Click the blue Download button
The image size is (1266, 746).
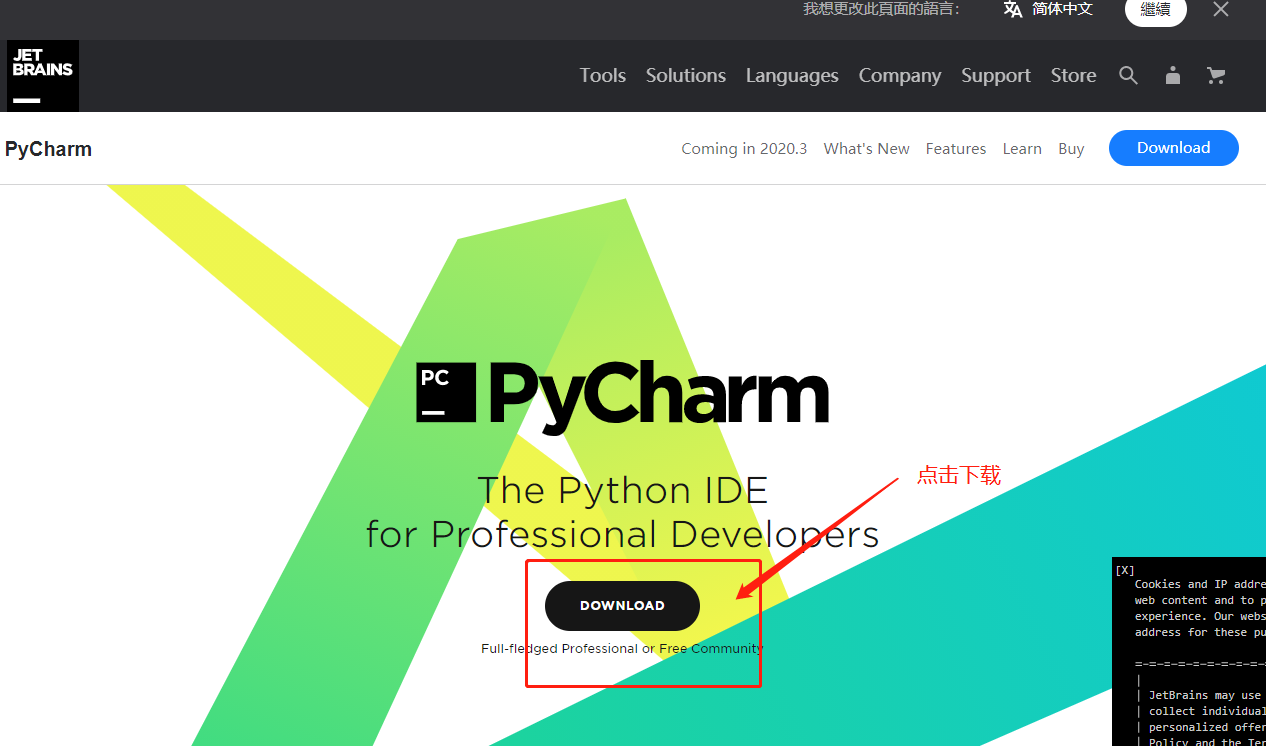(x=1174, y=148)
